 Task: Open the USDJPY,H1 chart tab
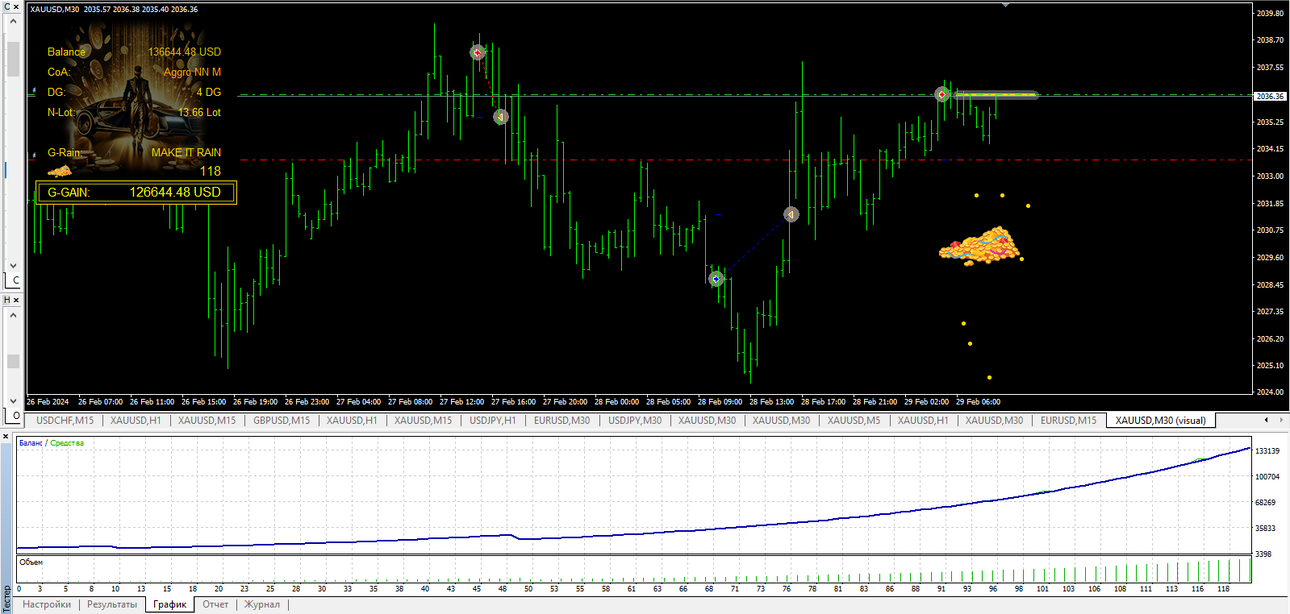[492, 421]
